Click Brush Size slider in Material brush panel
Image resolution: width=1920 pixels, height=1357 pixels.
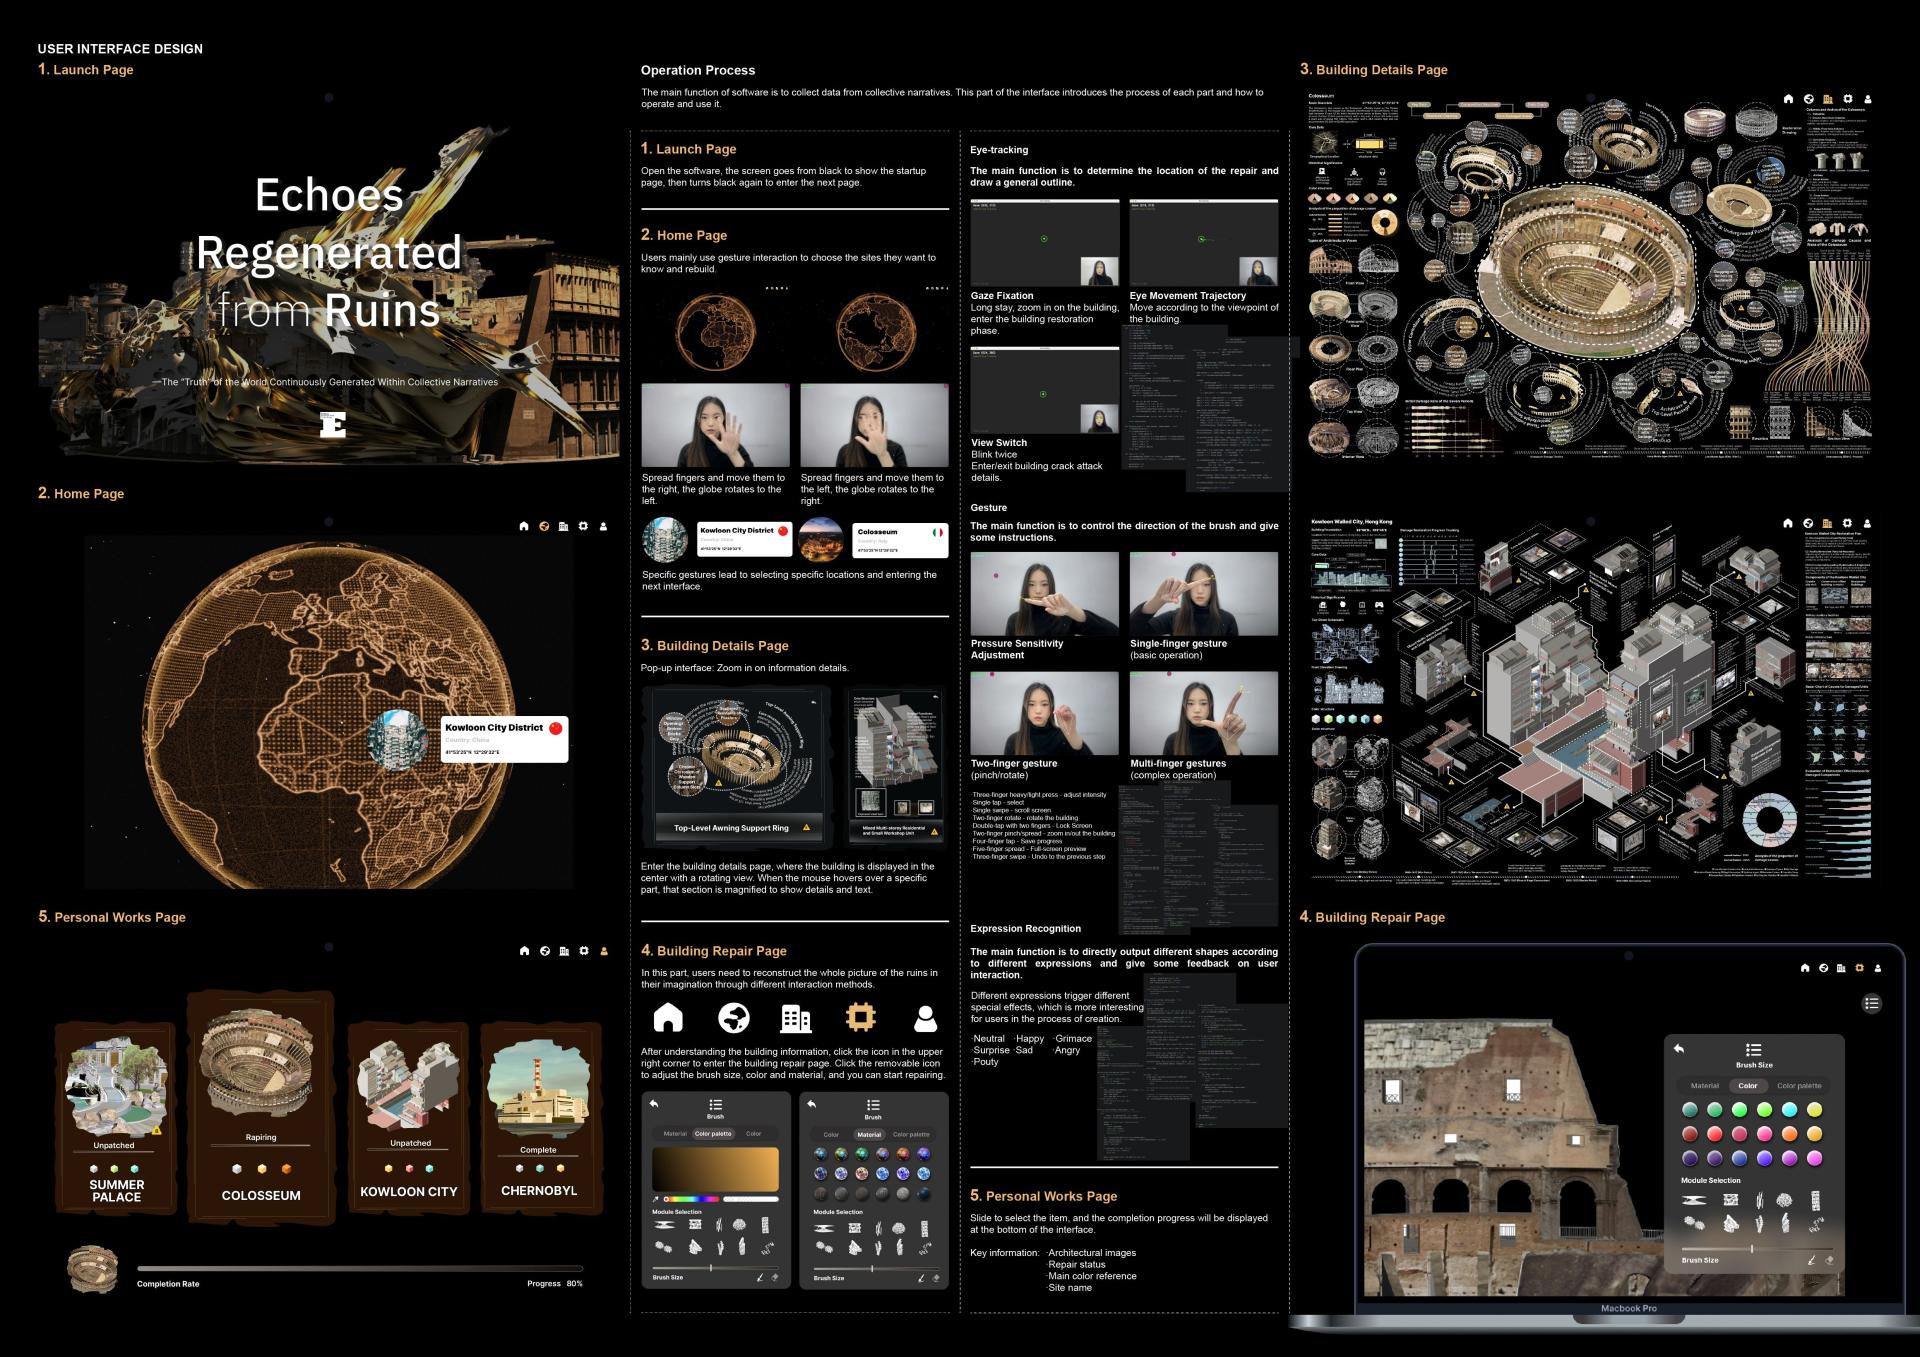(877, 1269)
